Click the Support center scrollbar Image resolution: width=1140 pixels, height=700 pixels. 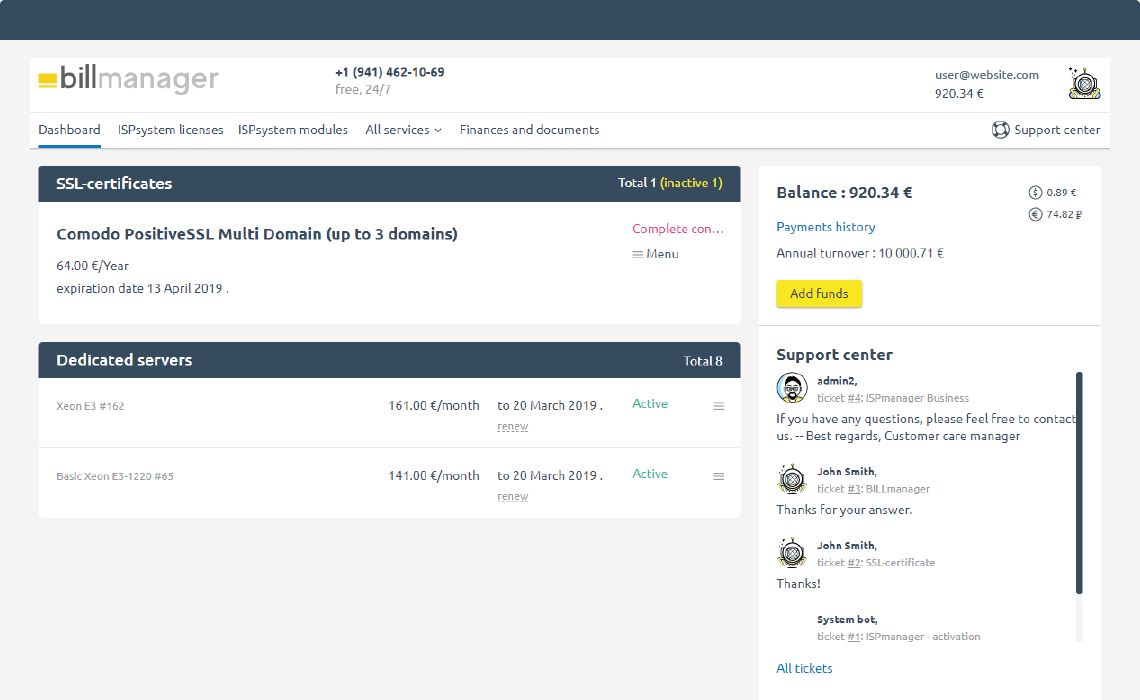click(1079, 483)
